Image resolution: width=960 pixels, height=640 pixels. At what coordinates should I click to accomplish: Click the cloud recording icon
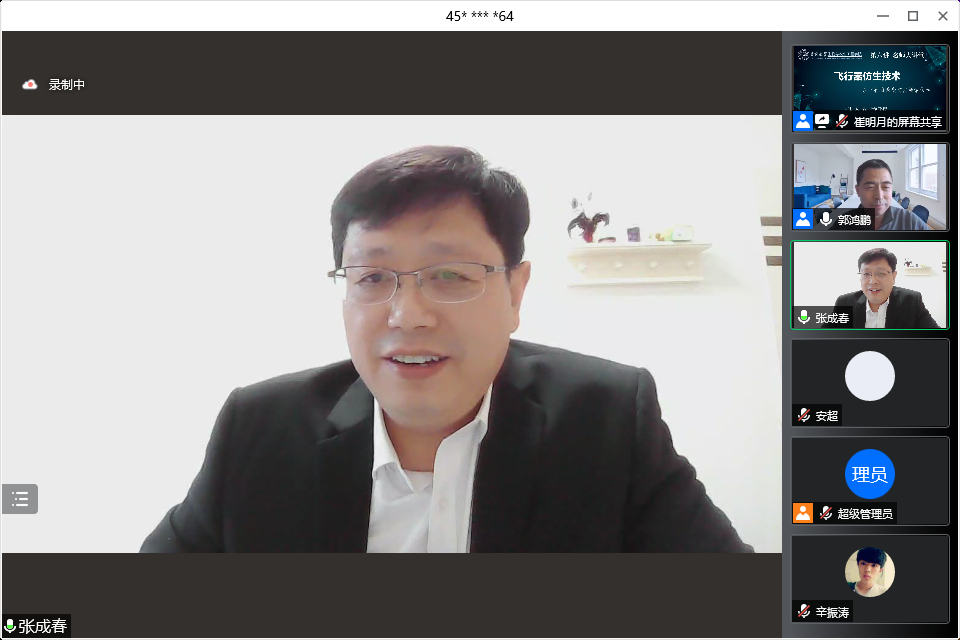click(x=30, y=85)
